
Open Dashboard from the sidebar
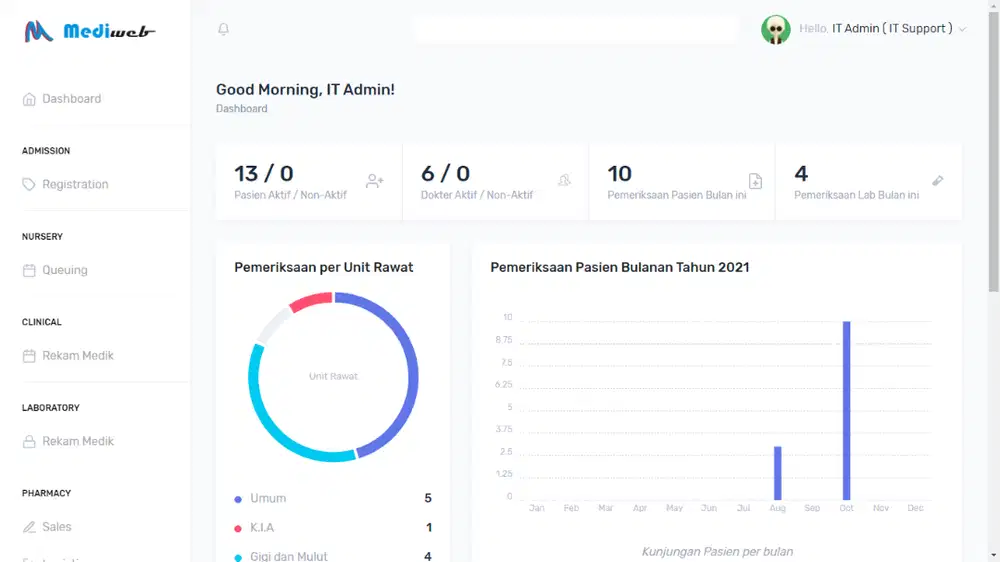pyautogui.click(x=71, y=99)
